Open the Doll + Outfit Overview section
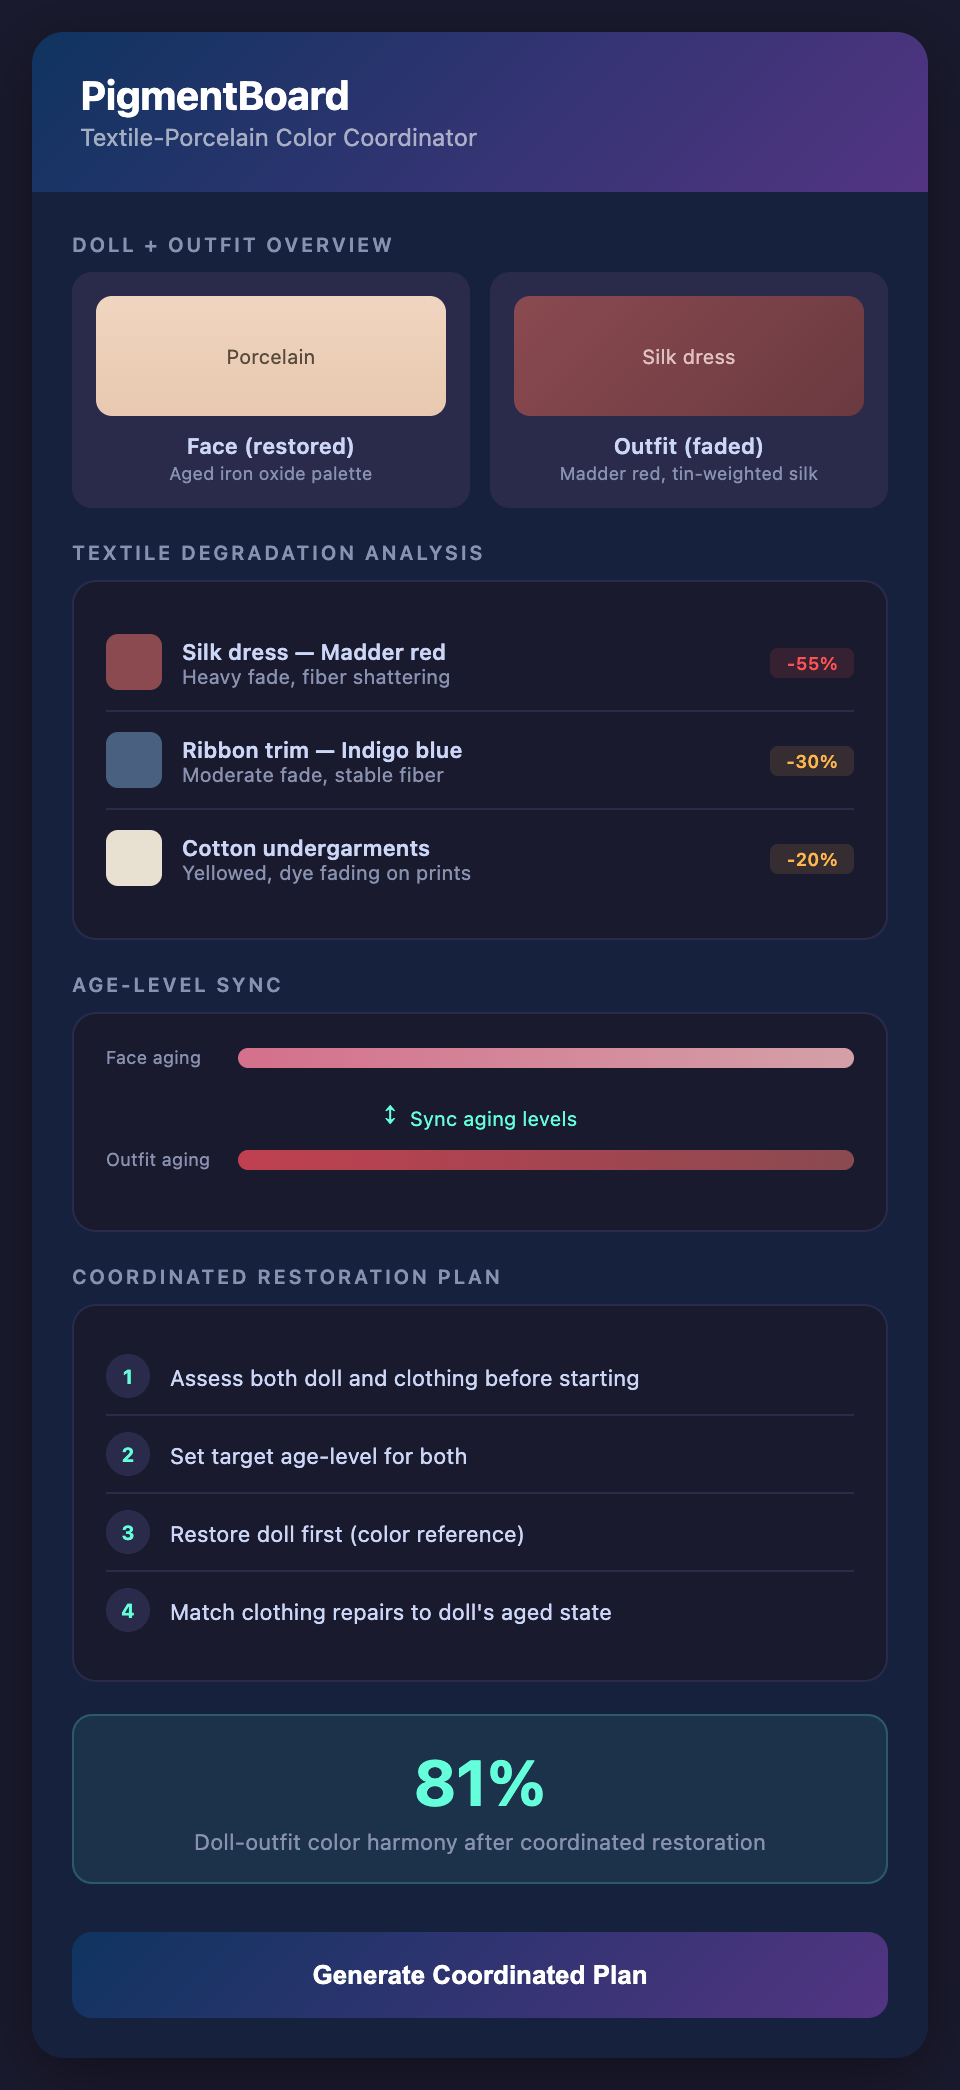The image size is (960, 2090). pyautogui.click(x=231, y=244)
